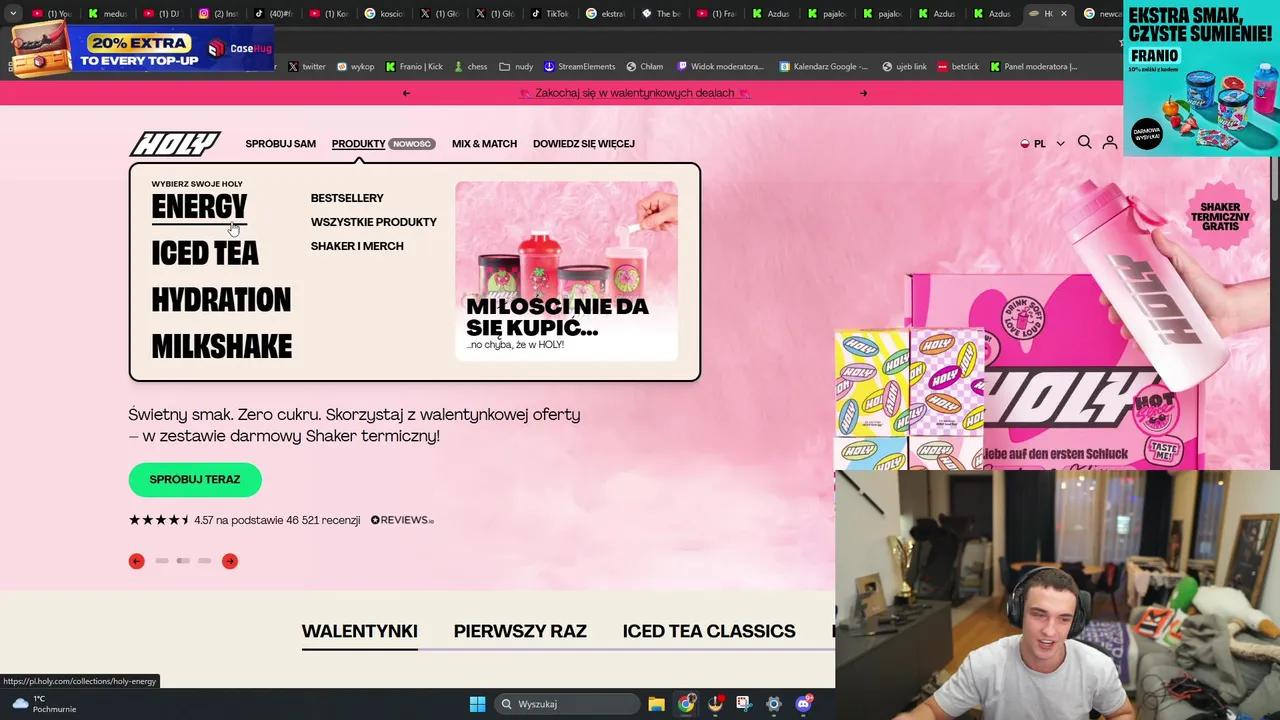Open the StreamElements bookmark
Viewport: 1280px width, 720px height.
point(579,67)
